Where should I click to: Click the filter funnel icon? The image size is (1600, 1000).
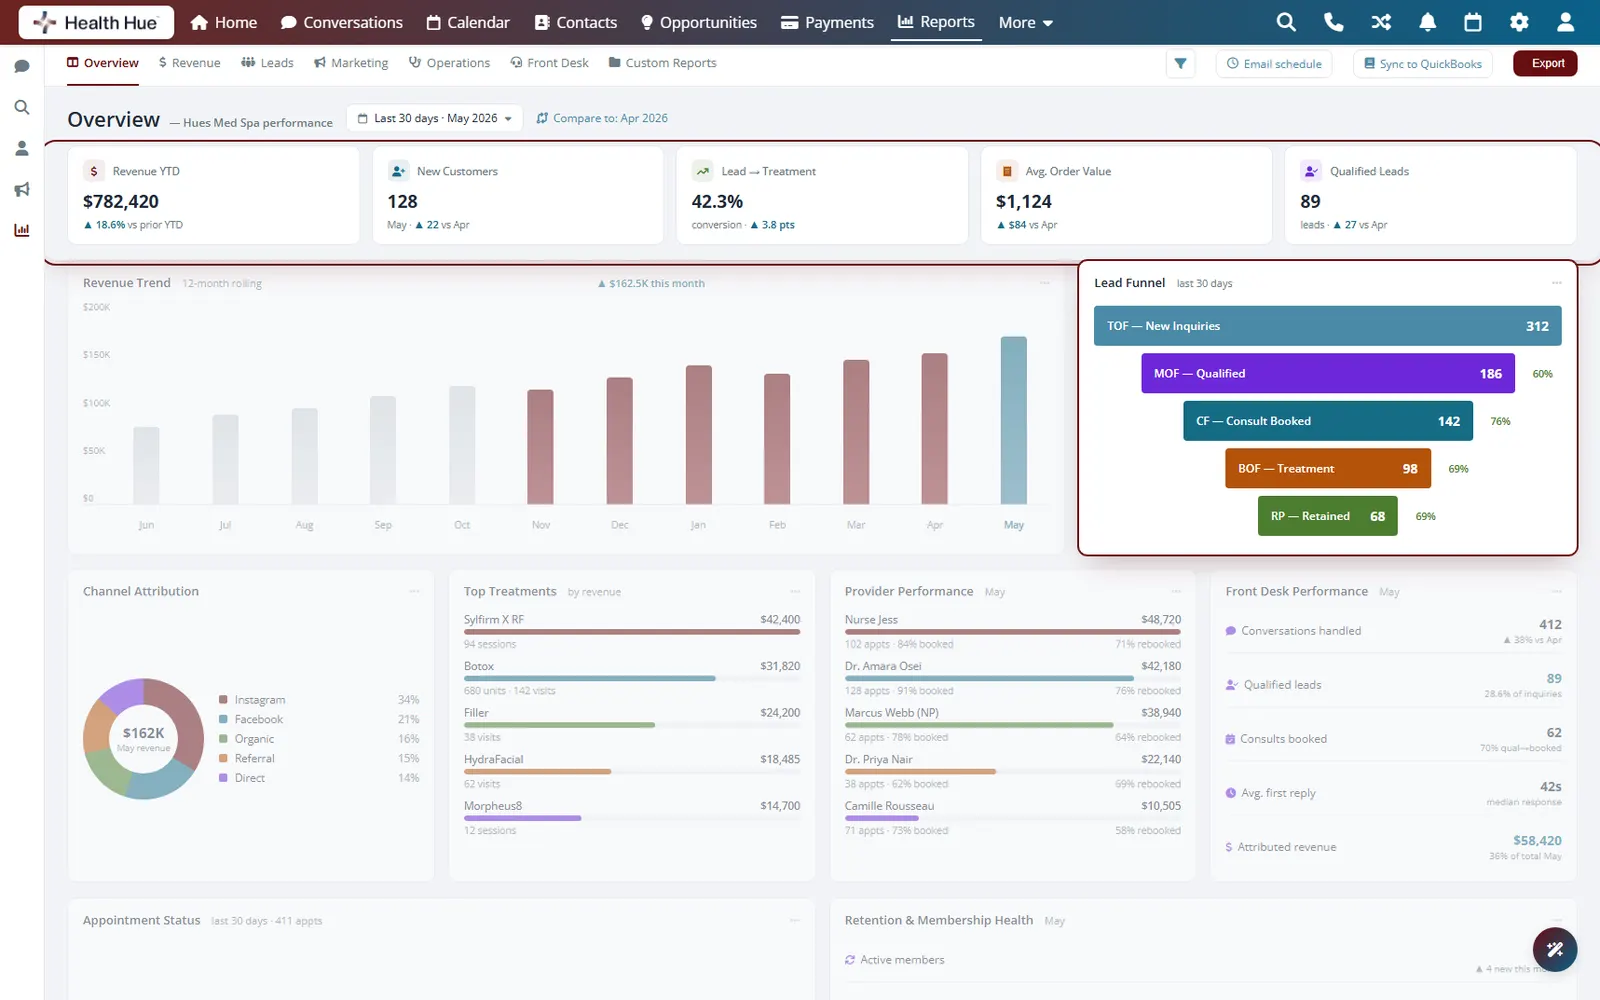pos(1181,63)
